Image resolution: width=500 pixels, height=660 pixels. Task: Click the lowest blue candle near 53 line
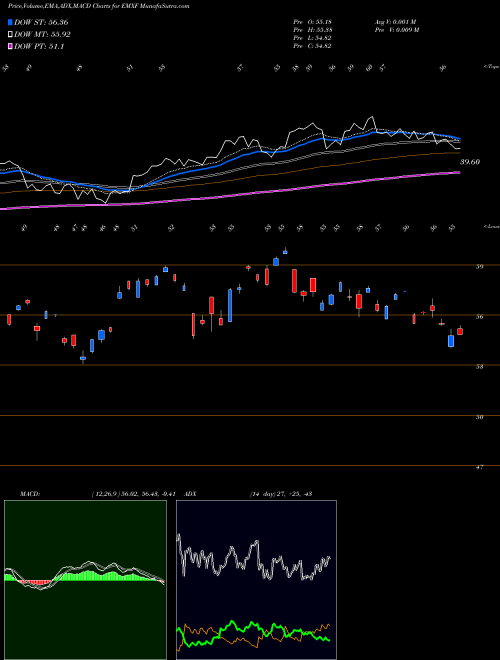coord(83,358)
